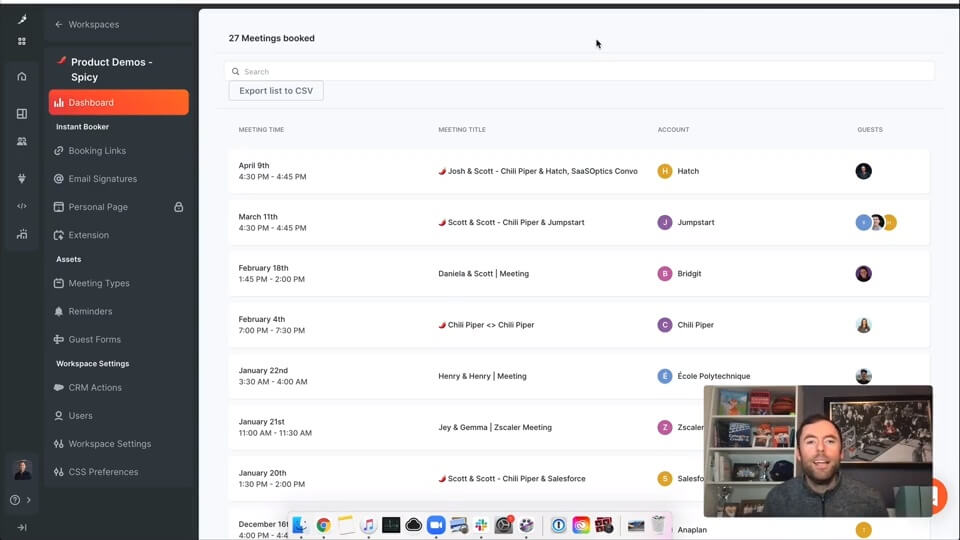Screen dimensions: 960x540
Task: Click the search magnifier icon
Action: tap(235, 72)
